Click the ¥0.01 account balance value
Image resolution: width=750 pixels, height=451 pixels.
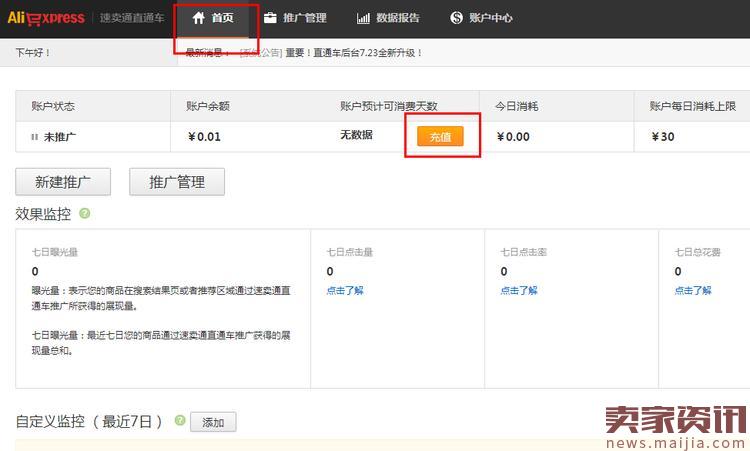point(204,137)
